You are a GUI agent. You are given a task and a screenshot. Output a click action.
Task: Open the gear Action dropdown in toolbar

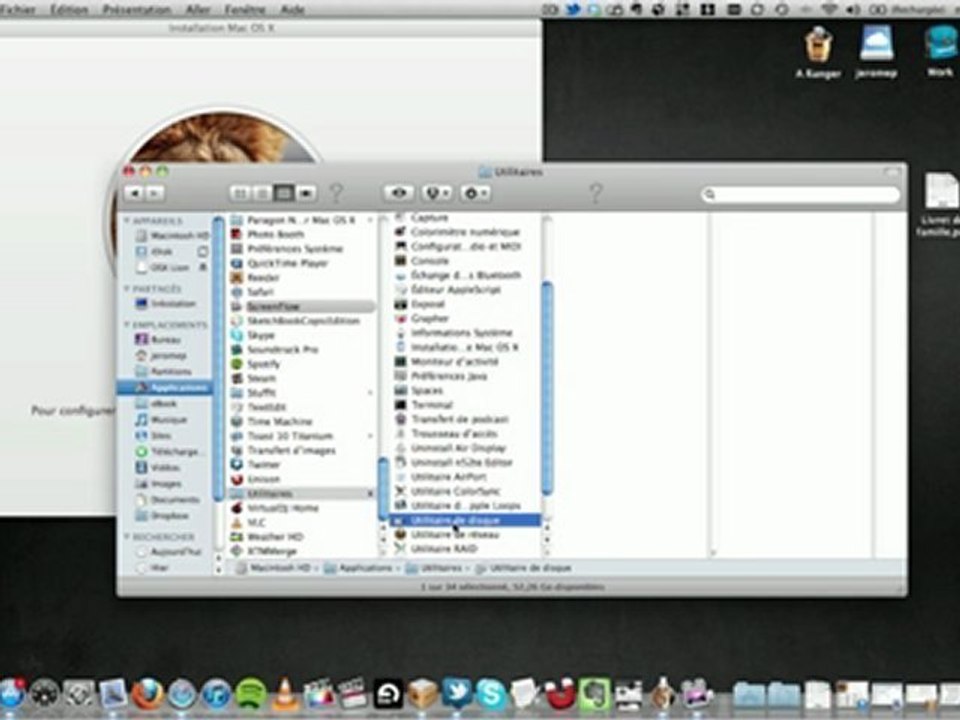pos(476,193)
